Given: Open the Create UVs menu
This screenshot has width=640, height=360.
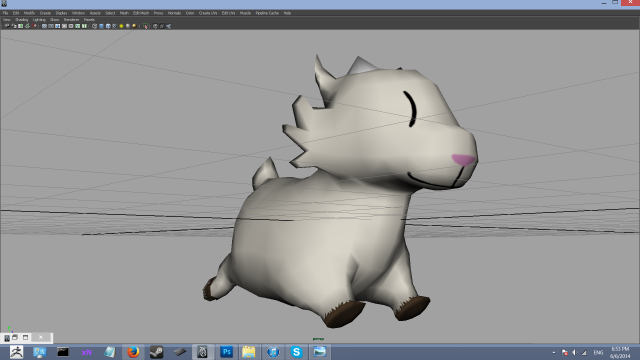Looking at the screenshot, I should point(208,13).
